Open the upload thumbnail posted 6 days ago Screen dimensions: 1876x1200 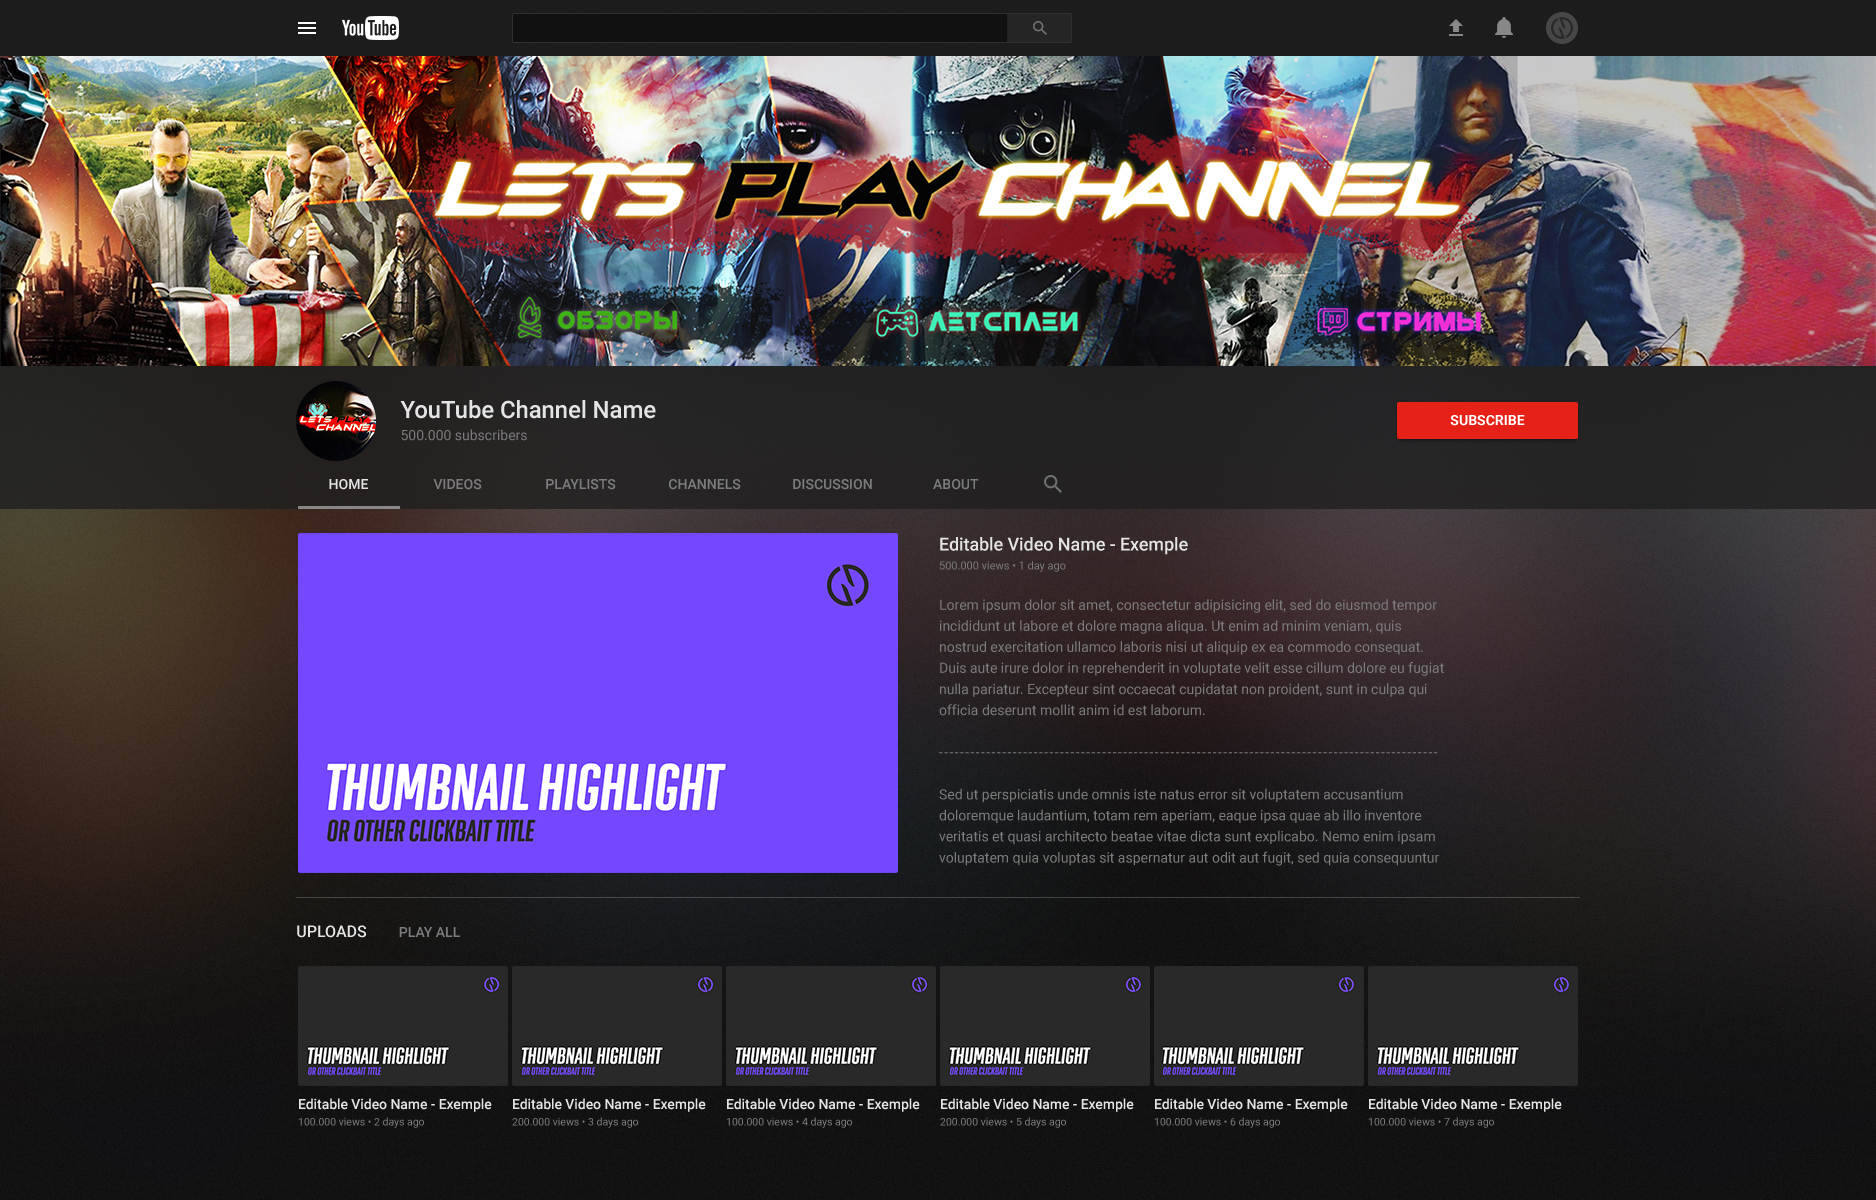[1259, 1026]
